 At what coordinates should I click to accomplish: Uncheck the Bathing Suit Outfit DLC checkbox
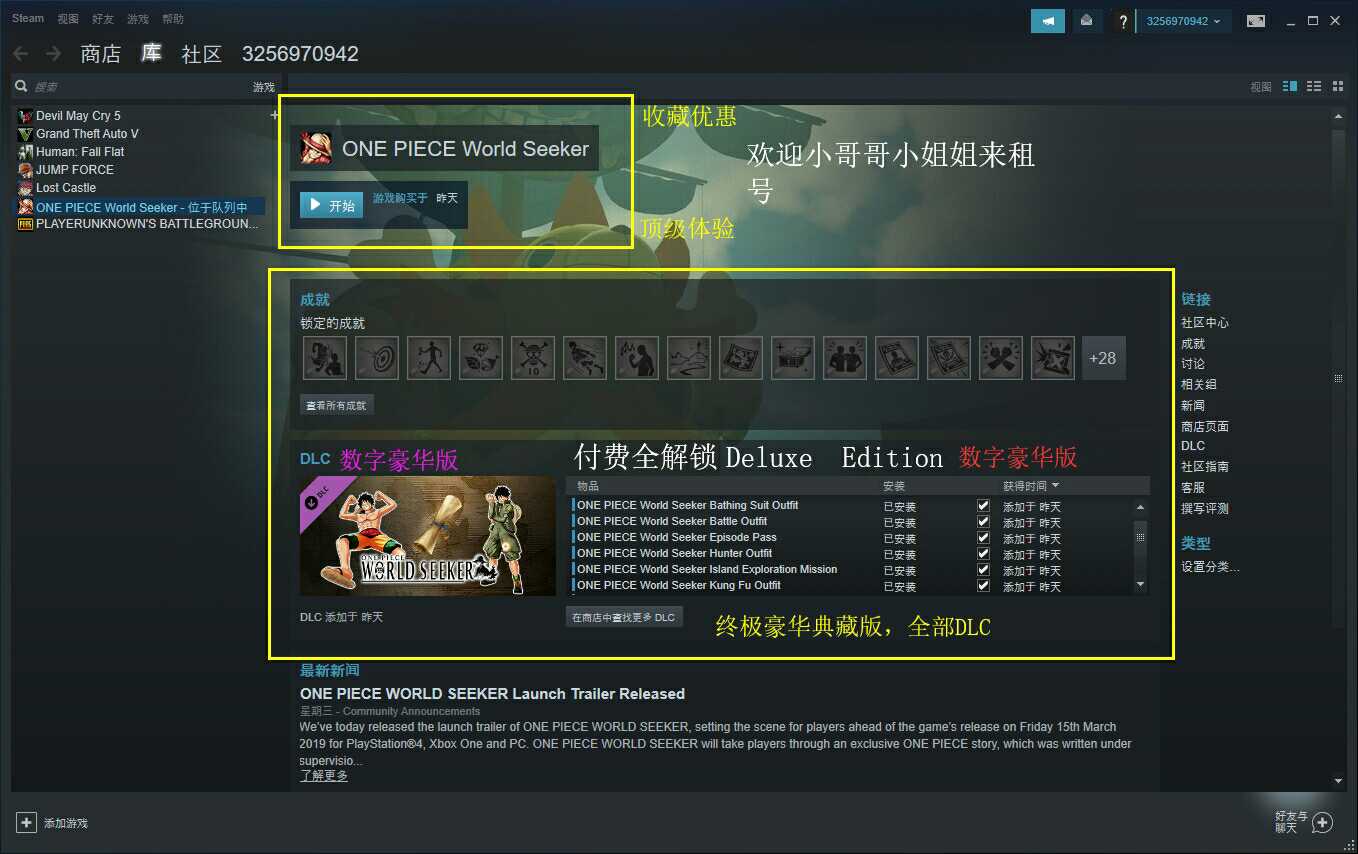click(983, 506)
